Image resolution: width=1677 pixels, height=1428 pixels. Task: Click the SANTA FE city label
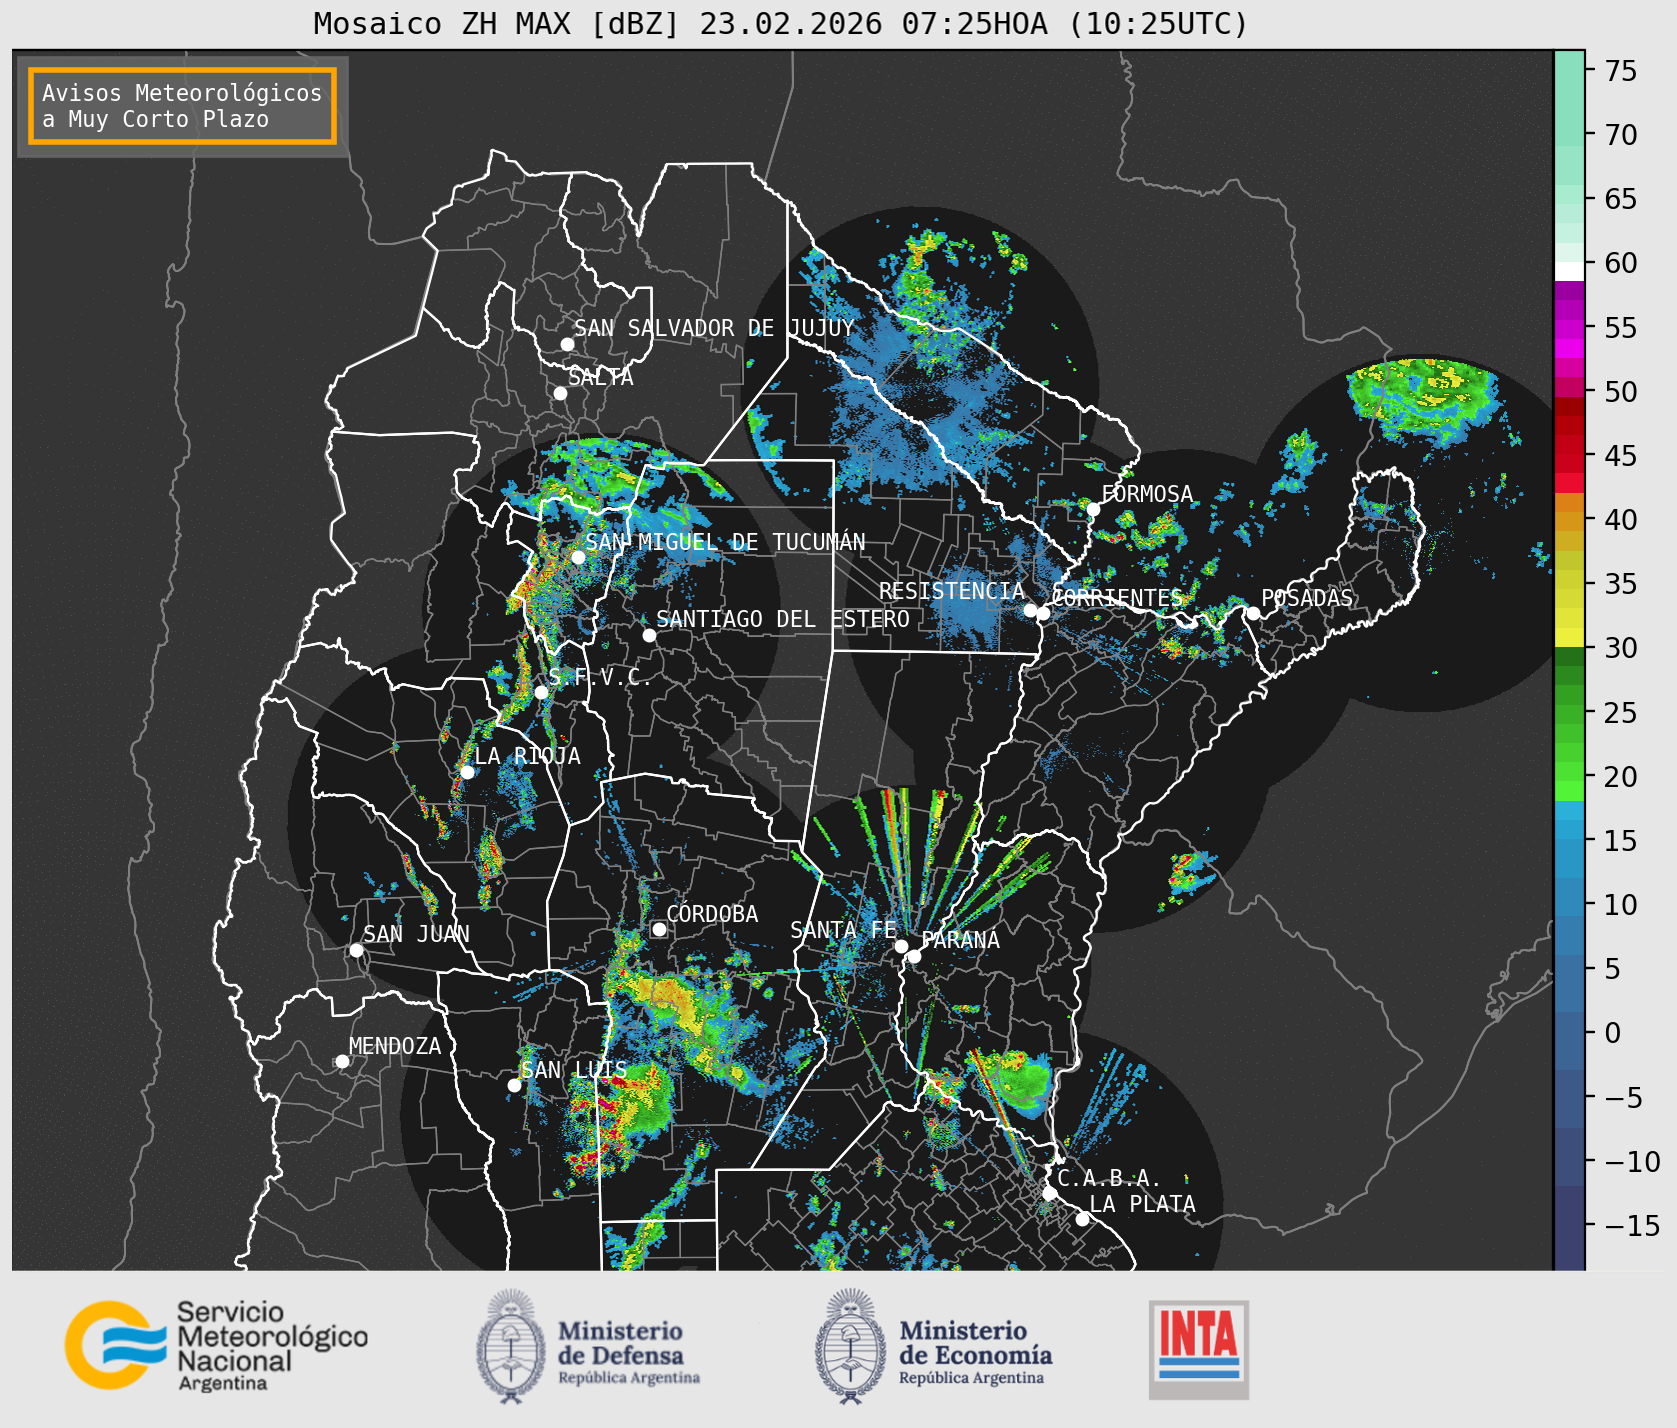coord(843,930)
